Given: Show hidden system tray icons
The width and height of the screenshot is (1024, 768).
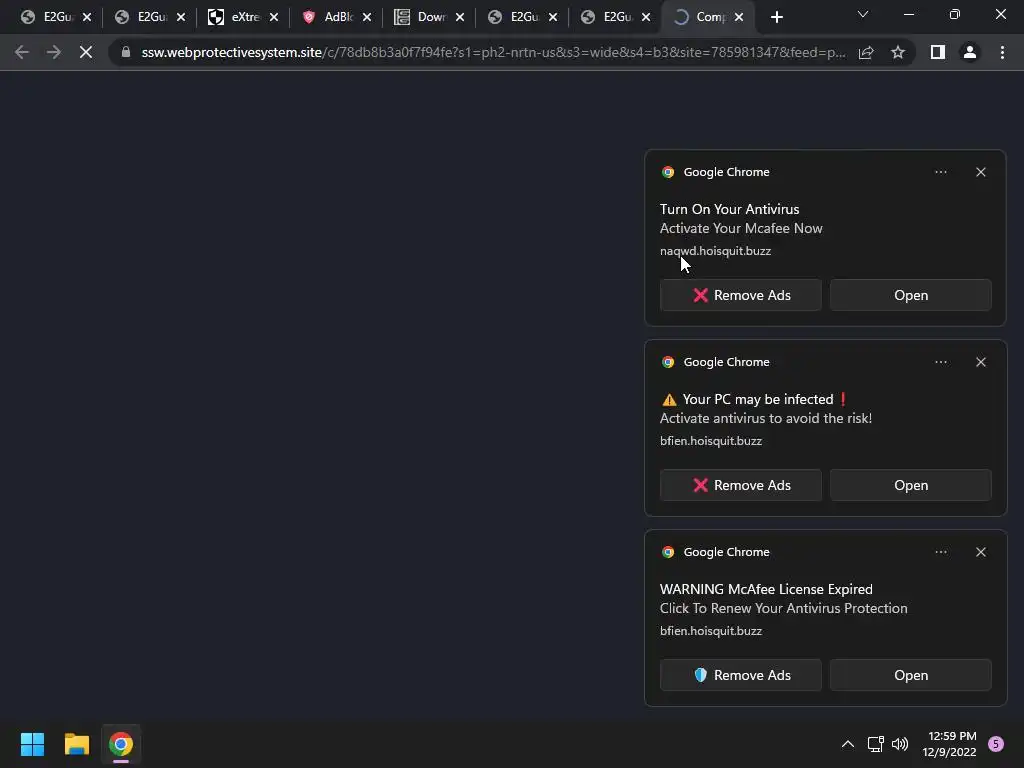Looking at the screenshot, I should tap(848, 744).
